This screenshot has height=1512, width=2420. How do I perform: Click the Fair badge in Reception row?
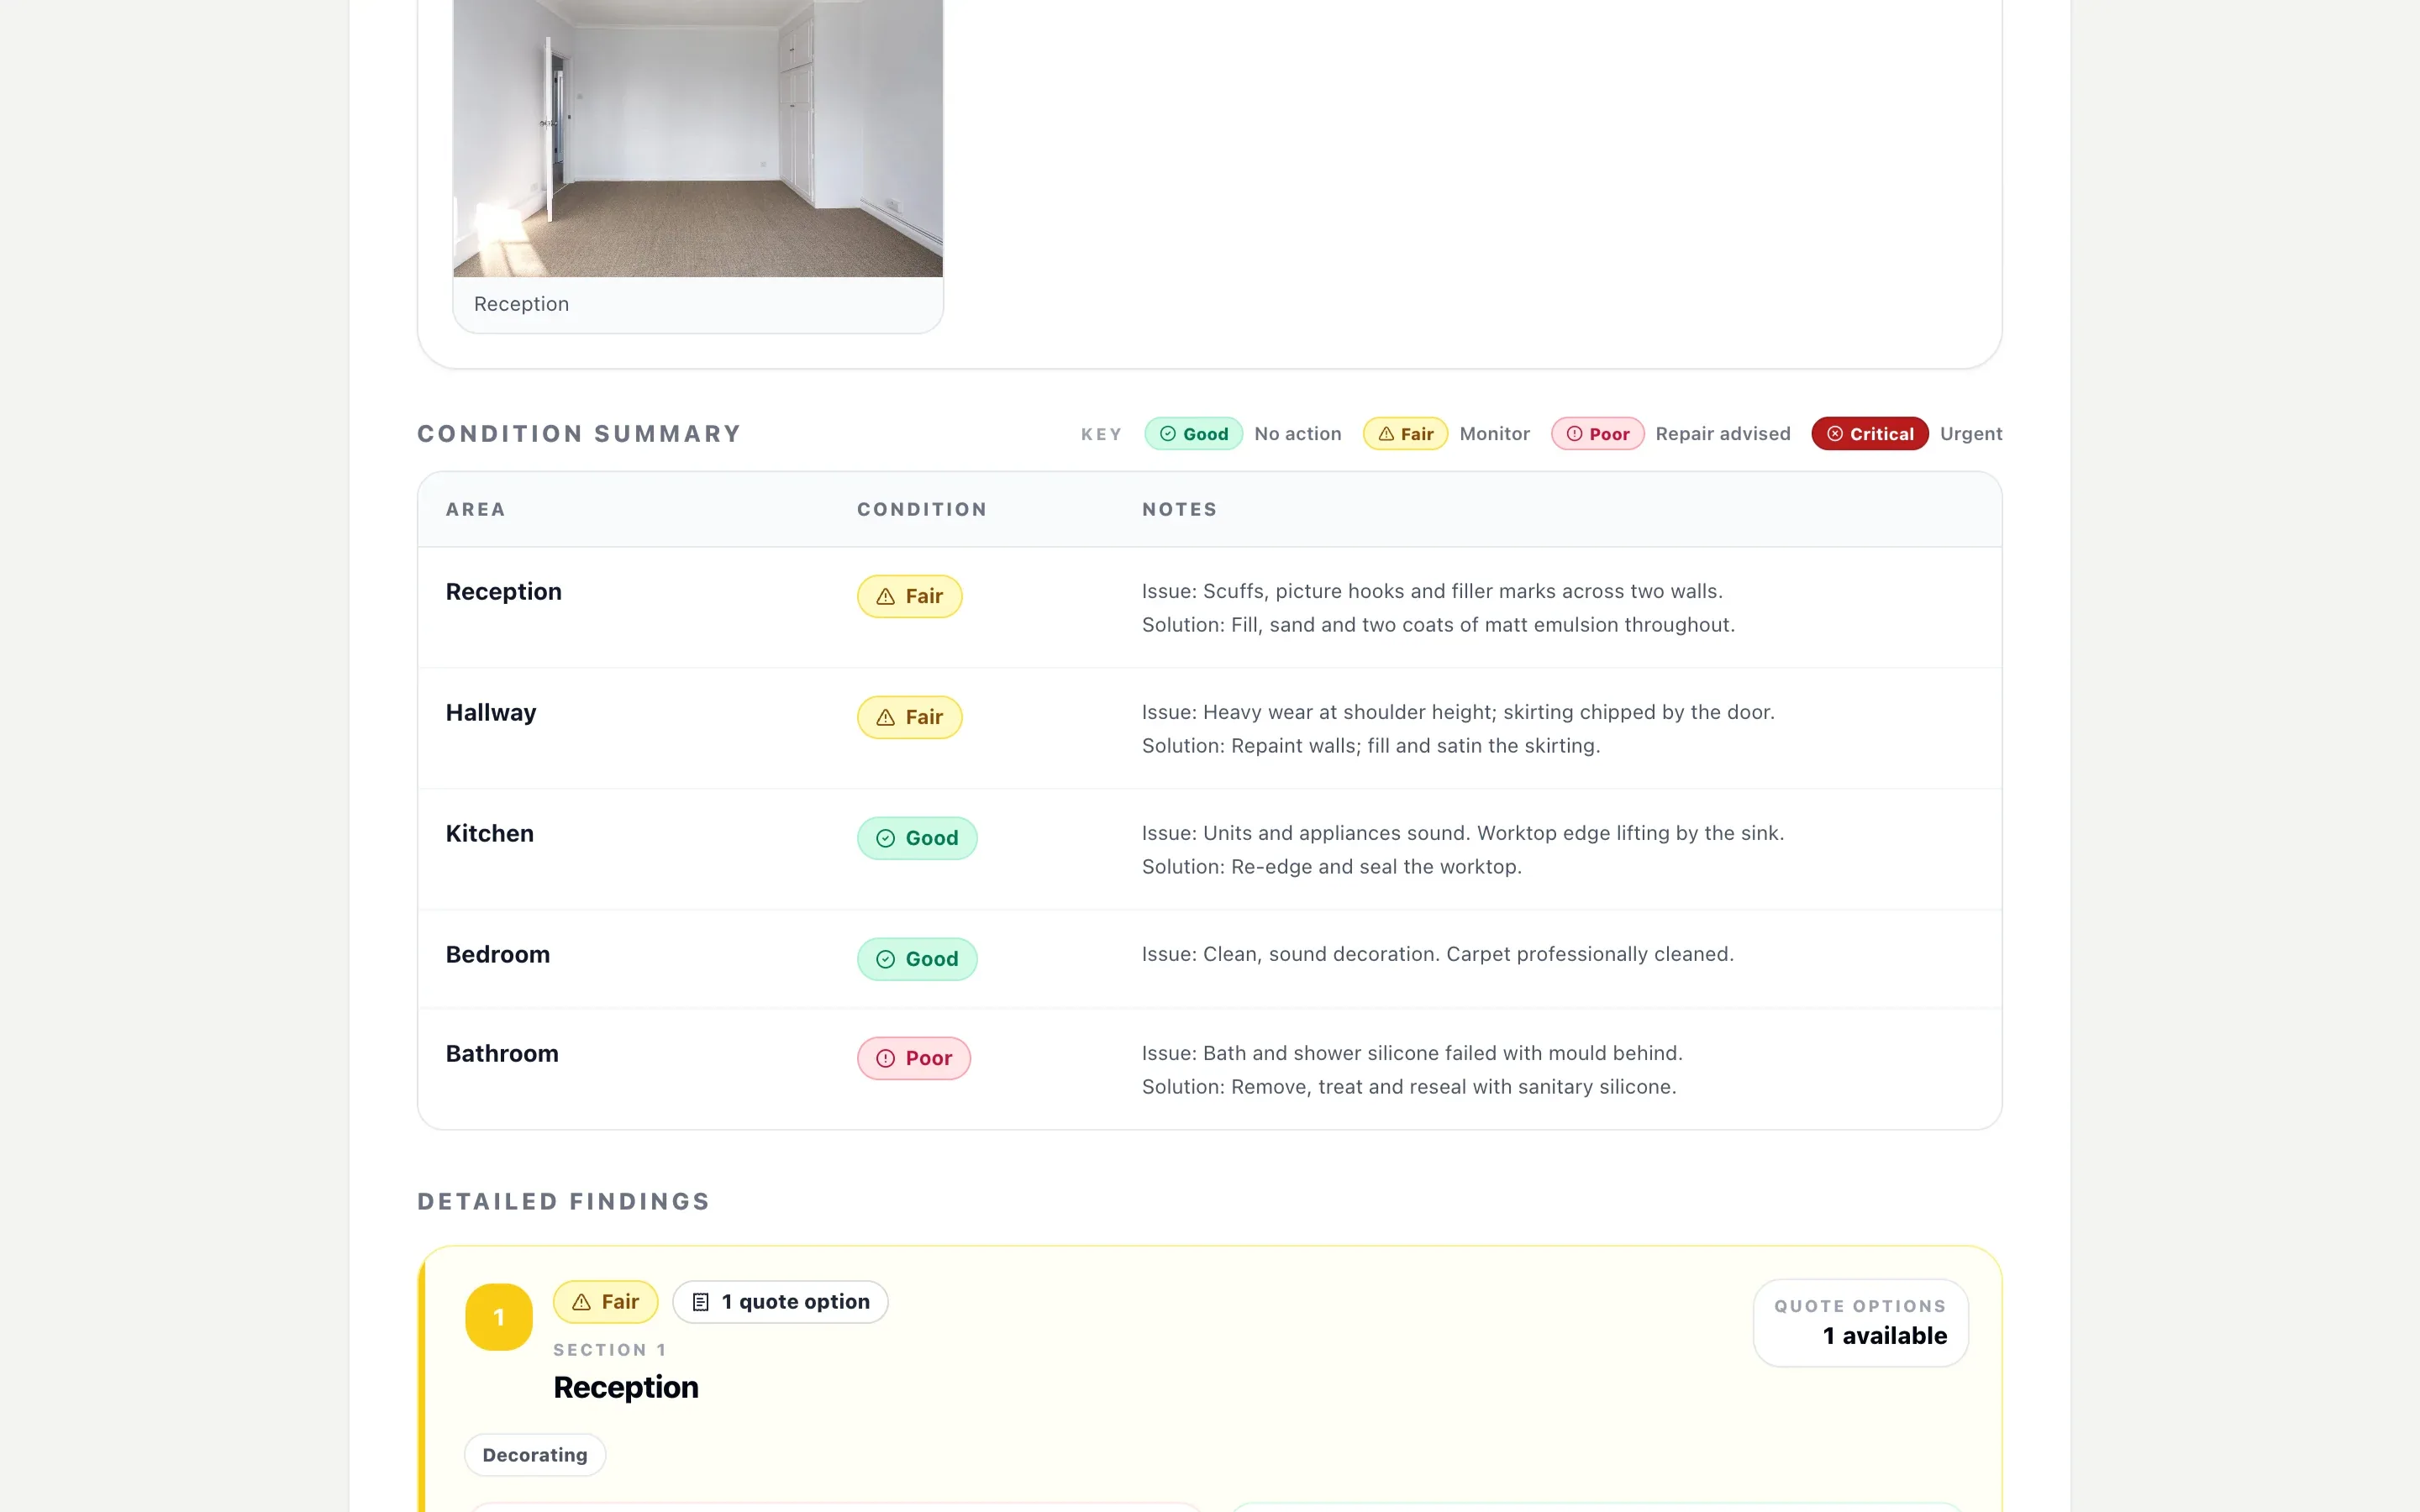909,597
